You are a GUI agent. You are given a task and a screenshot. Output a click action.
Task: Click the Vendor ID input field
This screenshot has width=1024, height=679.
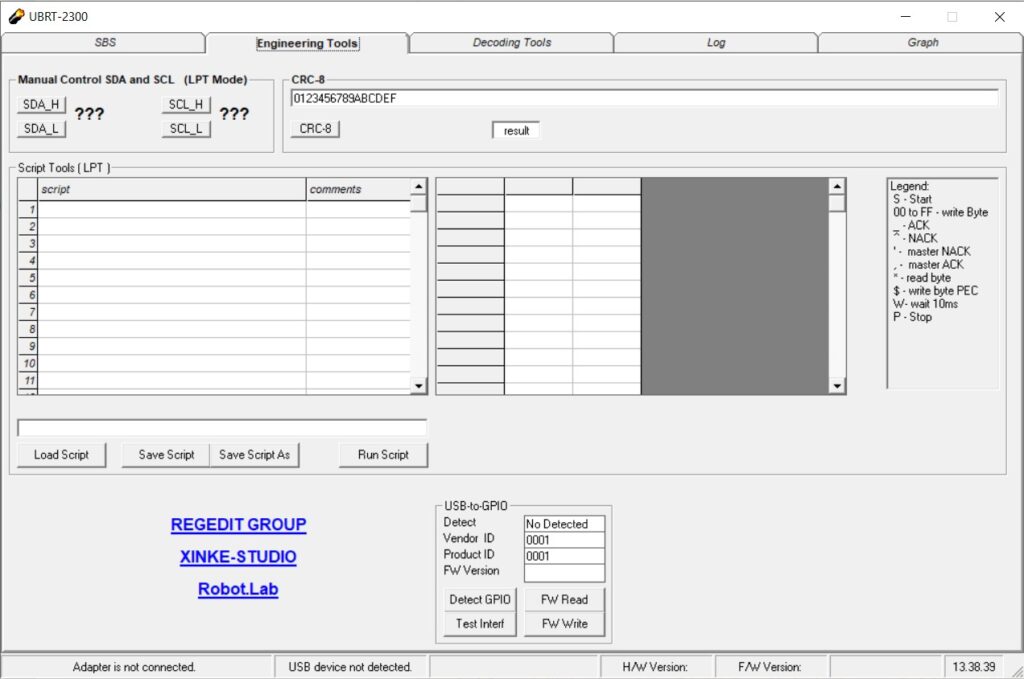(564, 540)
